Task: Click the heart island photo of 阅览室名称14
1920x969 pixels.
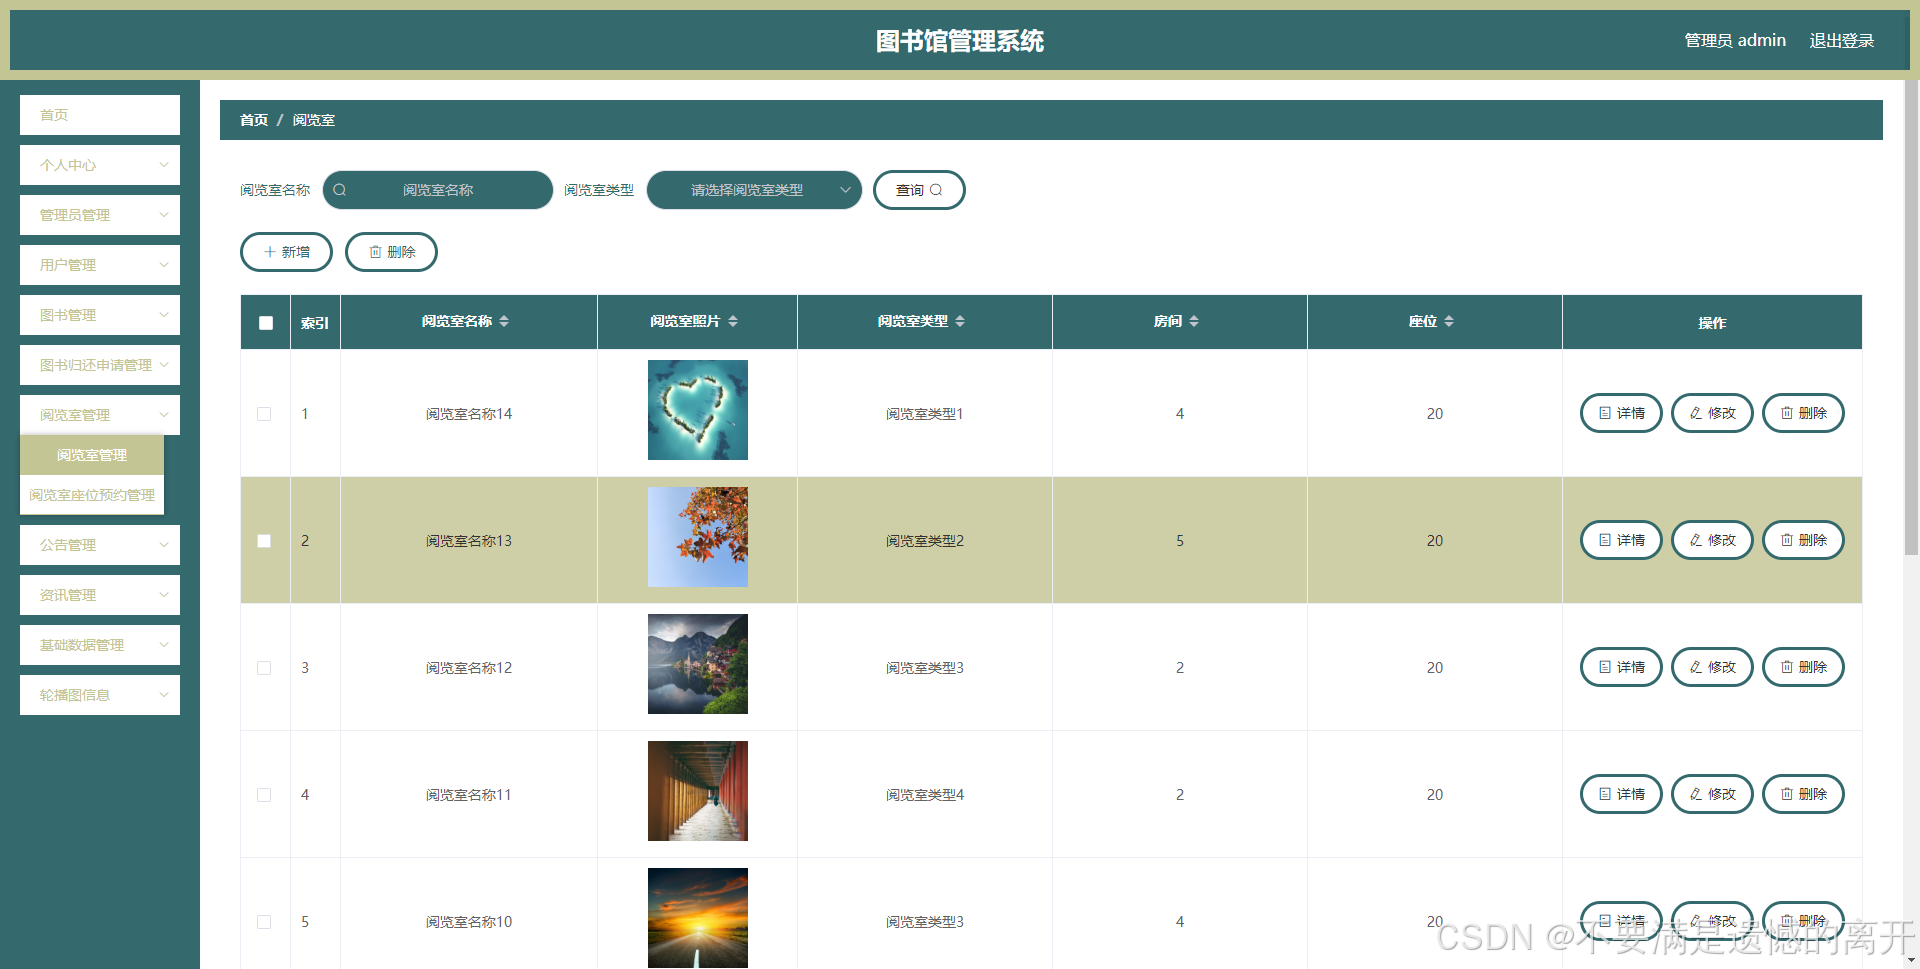Action: pos(697,409)
